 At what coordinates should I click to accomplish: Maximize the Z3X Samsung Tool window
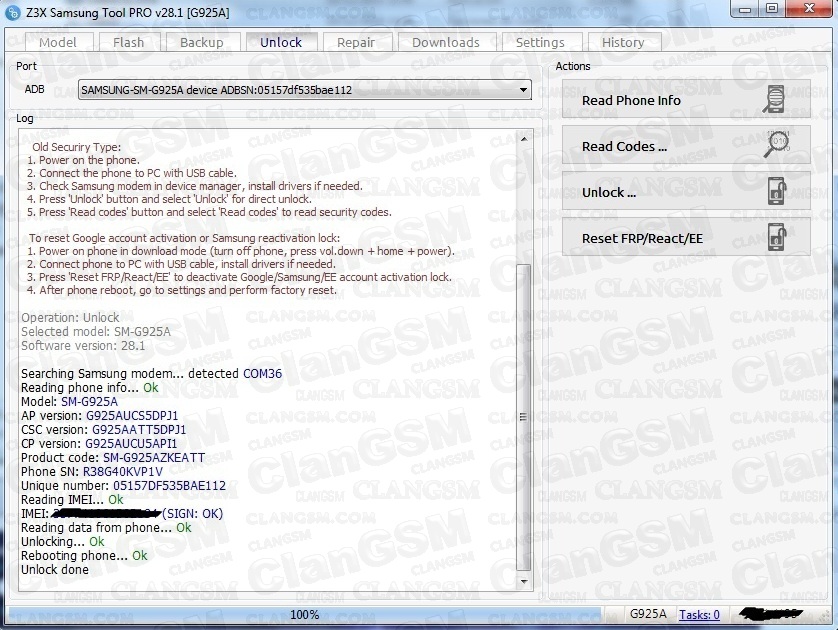[x=772, y=9]
